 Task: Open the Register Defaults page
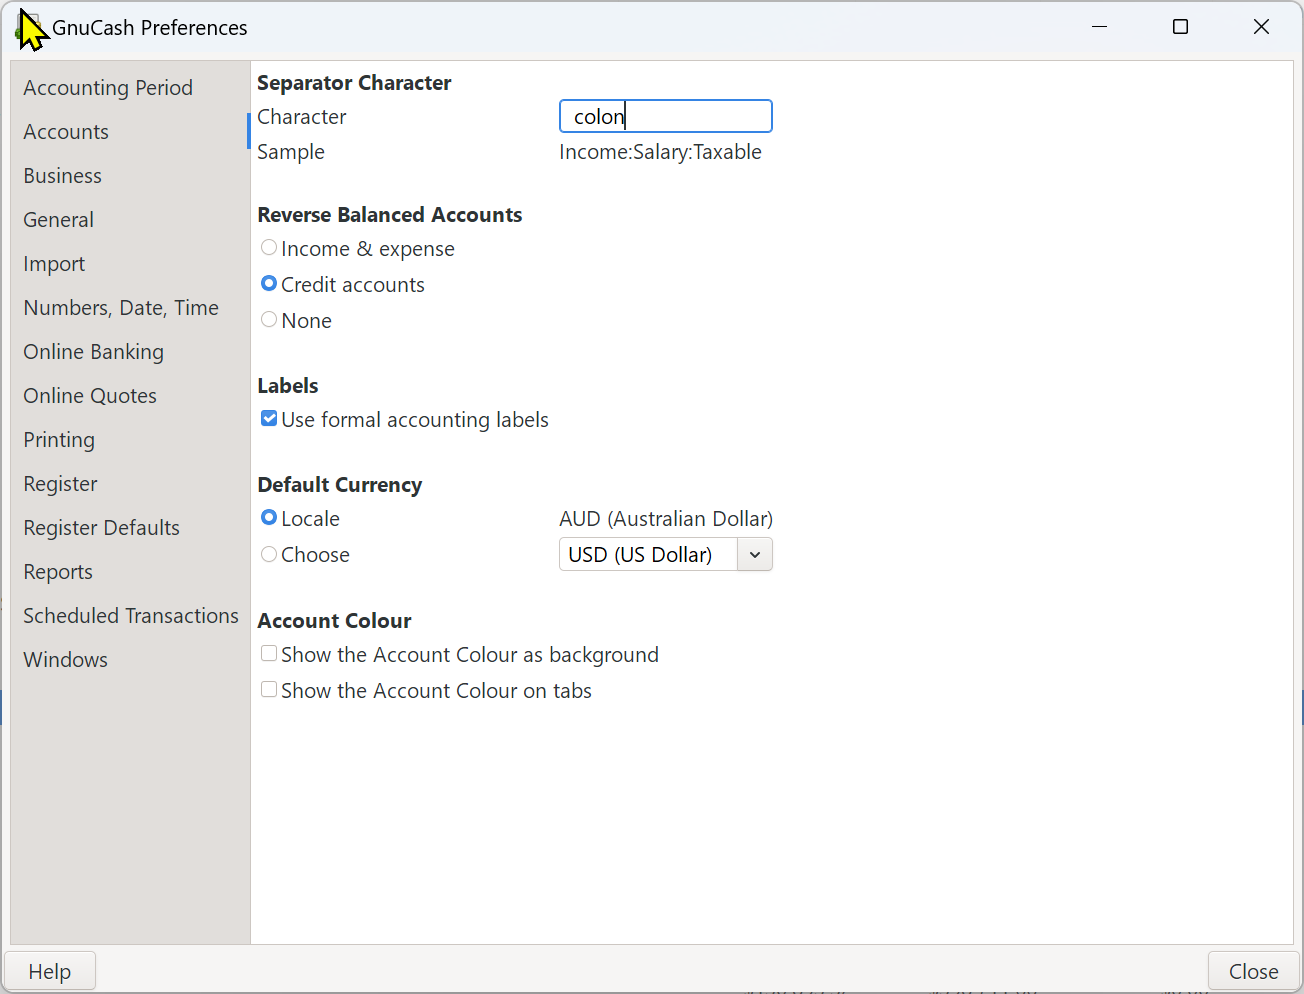tap(101, 528)
